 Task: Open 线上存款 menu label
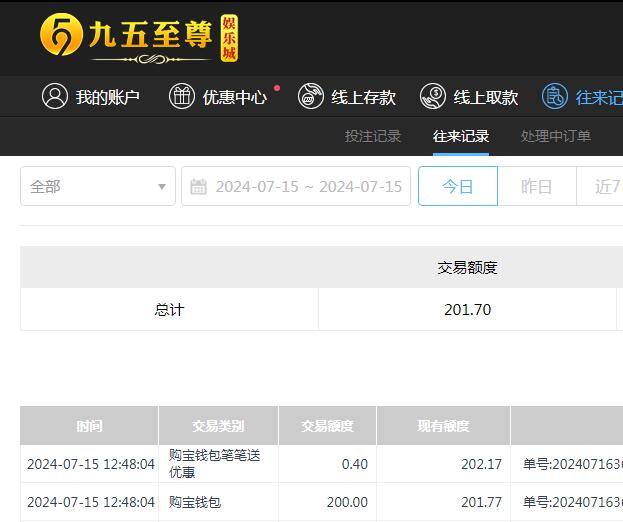tap(364, 97)
